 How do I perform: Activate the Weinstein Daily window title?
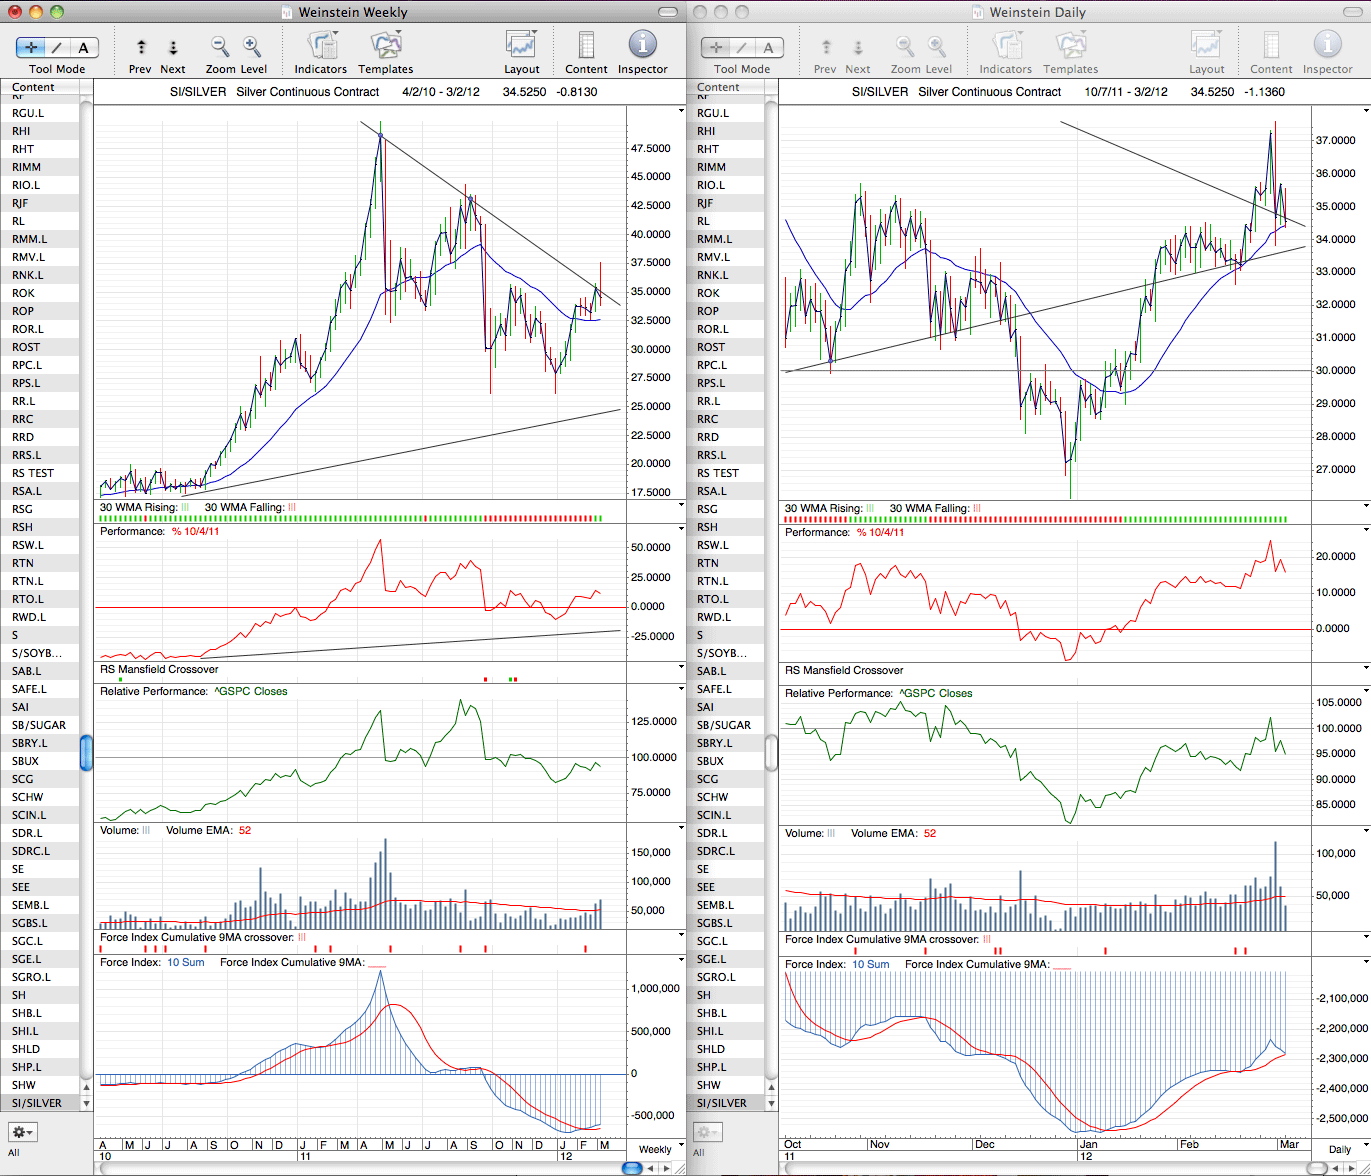1037,12
